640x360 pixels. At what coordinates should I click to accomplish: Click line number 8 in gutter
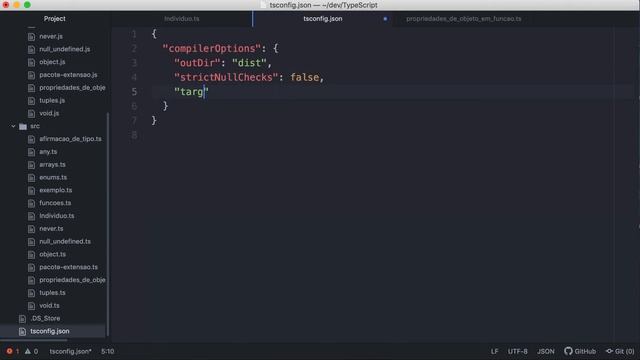(x=134, y=135)
